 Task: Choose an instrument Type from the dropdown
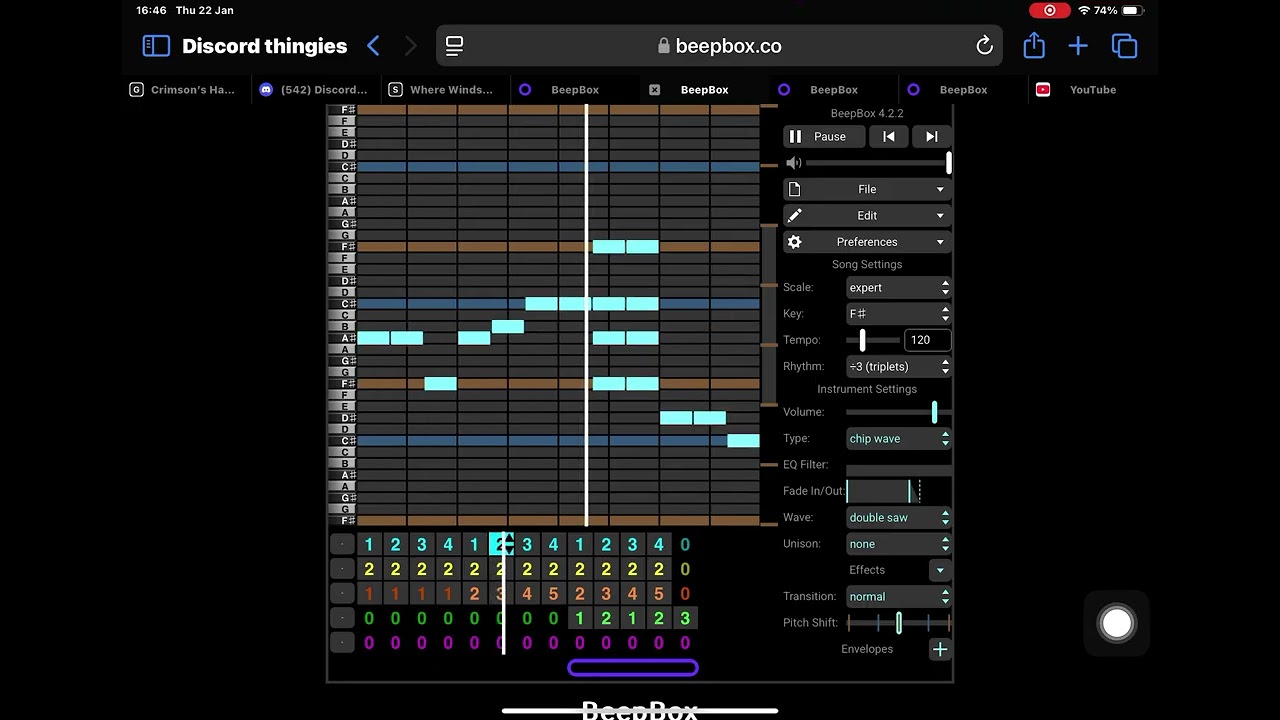898,439
